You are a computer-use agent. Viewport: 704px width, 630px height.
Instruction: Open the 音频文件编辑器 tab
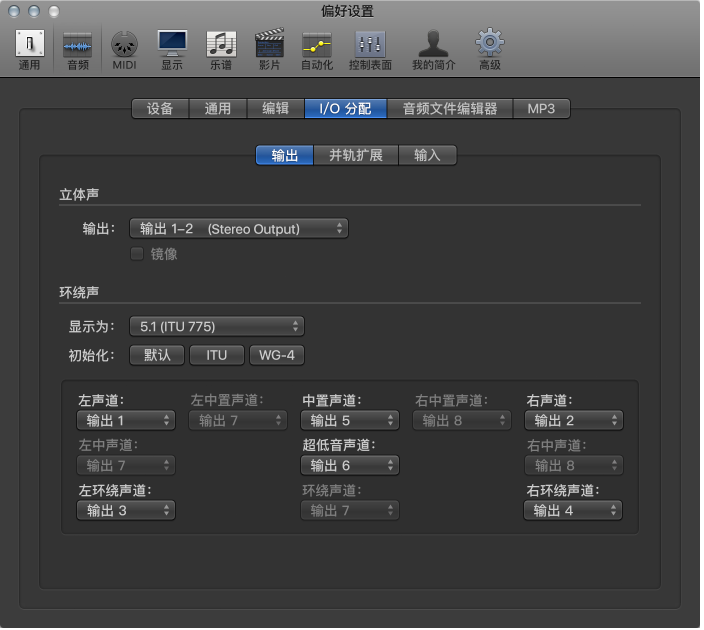tap(450, 109)
